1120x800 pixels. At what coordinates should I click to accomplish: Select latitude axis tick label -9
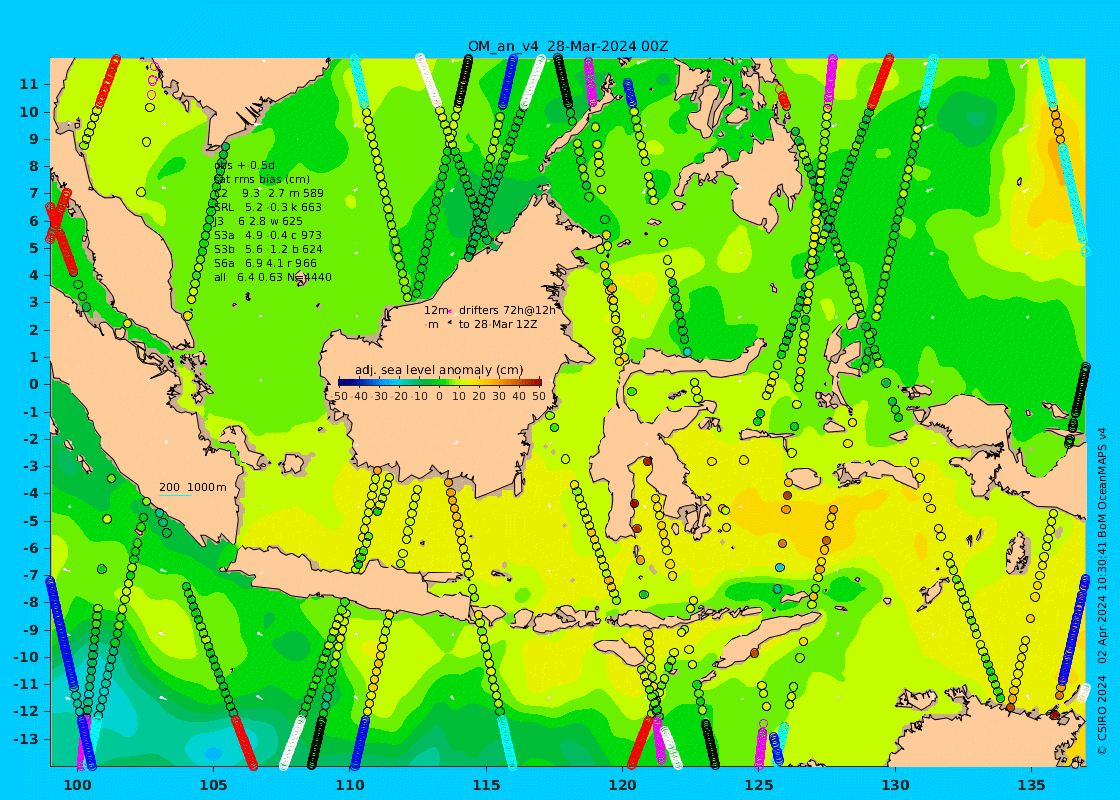31,629
